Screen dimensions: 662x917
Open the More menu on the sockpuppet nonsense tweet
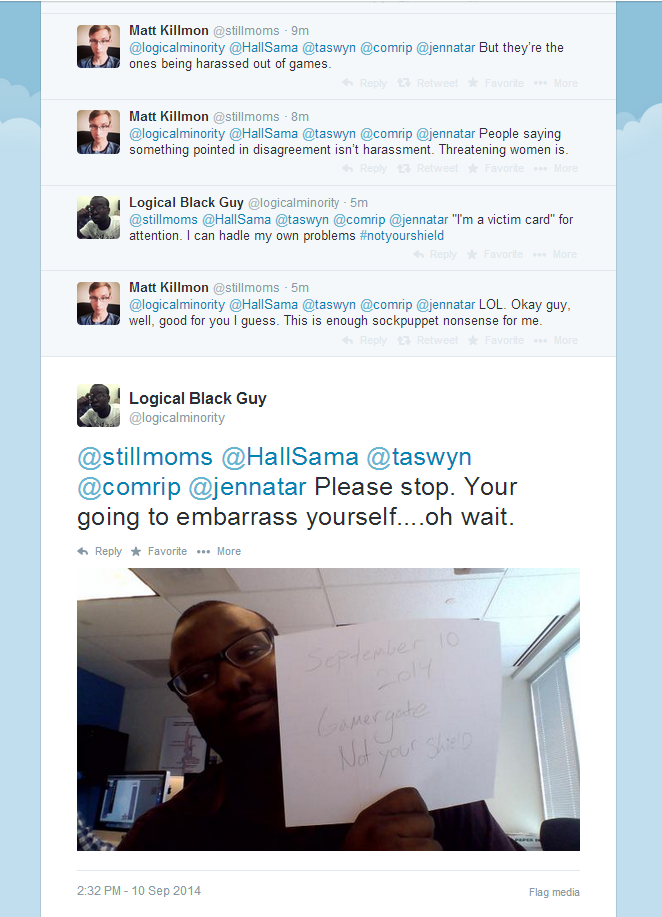556,340
